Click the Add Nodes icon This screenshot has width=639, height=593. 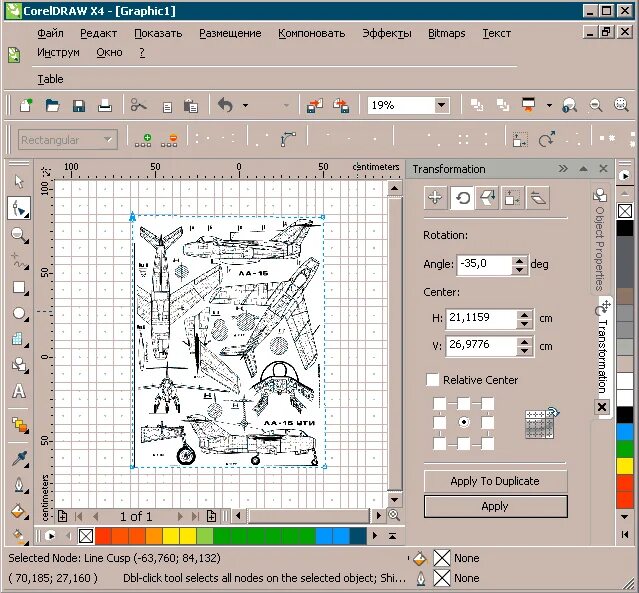(143, 140)
